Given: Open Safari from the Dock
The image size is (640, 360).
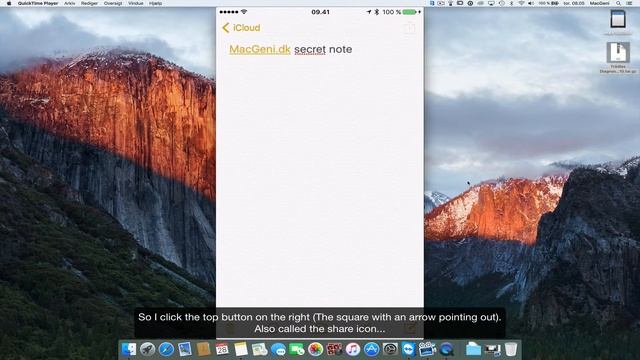Looking at the screenshot, I should (166, 349).
